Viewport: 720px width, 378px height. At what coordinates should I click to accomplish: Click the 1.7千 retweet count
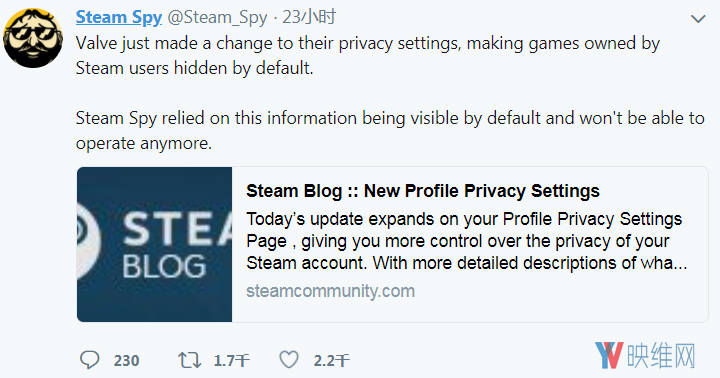coord(231,361)
